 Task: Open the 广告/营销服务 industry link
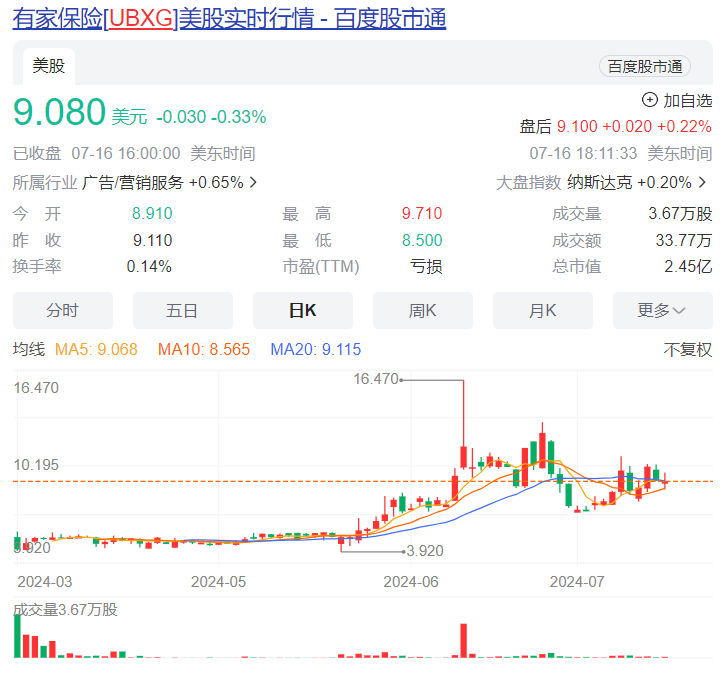tap(133, 183)
